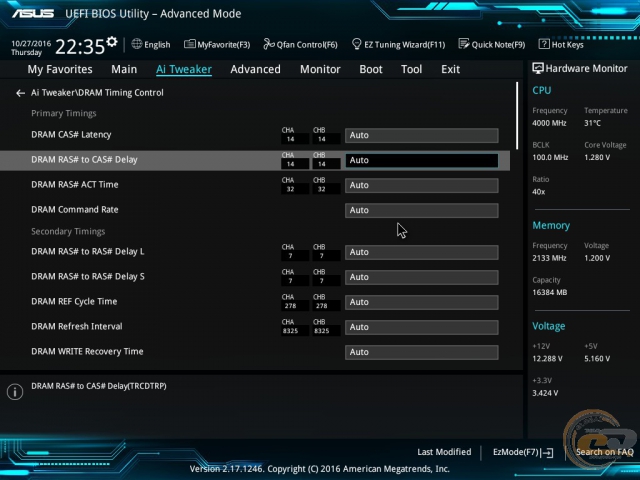Image resolution: width=640 pixels, height=480 pixels.
Task: Click memory frequency 2133 MHz value
Action: click(549, 258)
